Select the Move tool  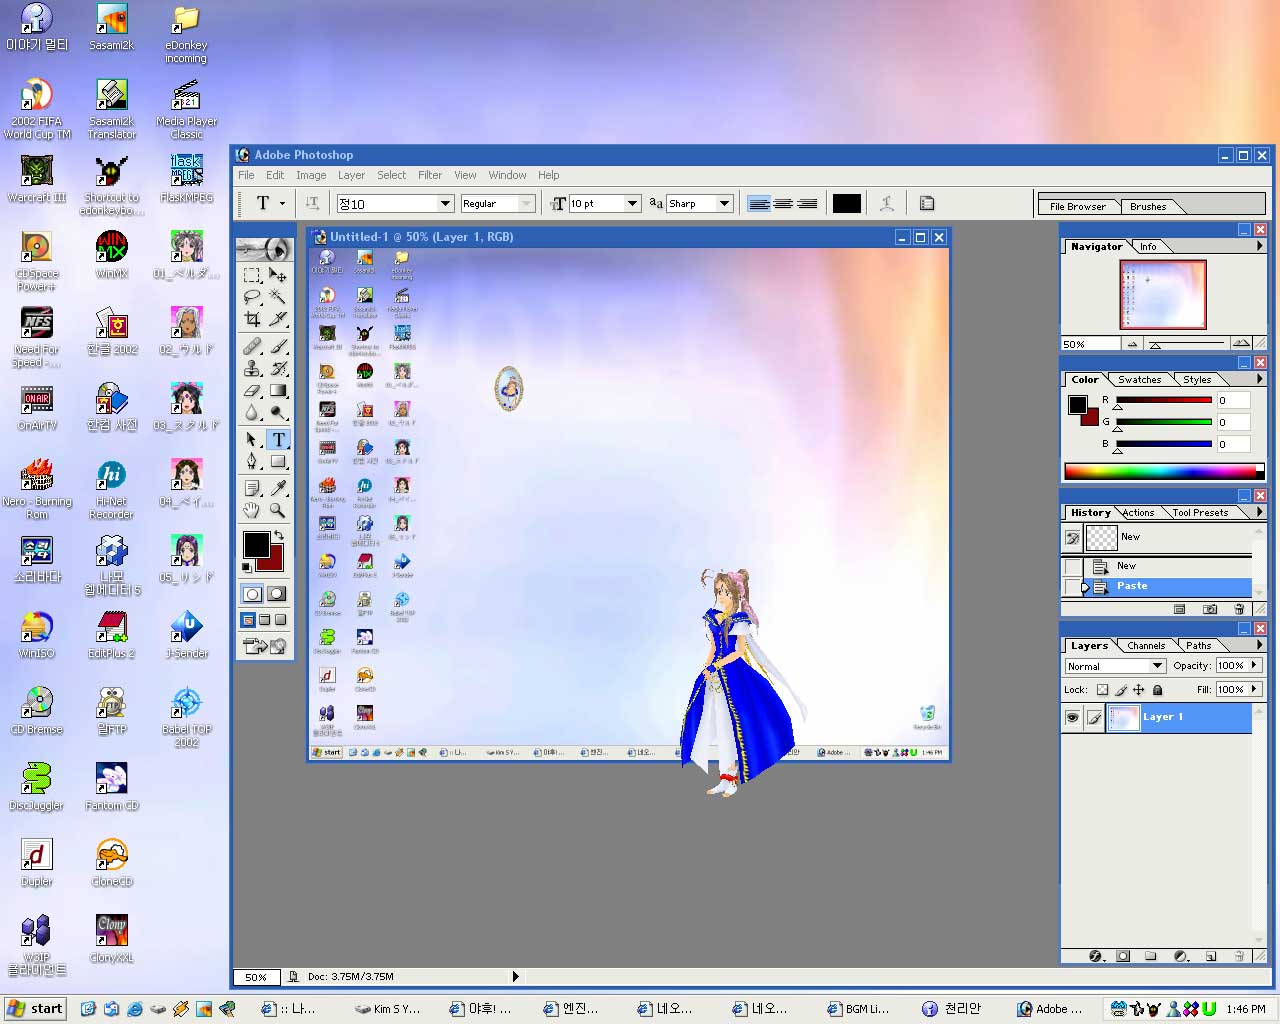(x=278, y=275)
